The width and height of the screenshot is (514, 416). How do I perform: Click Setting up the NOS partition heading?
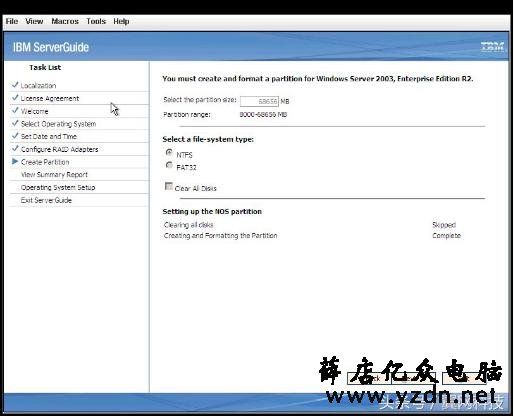pos(212,212)
